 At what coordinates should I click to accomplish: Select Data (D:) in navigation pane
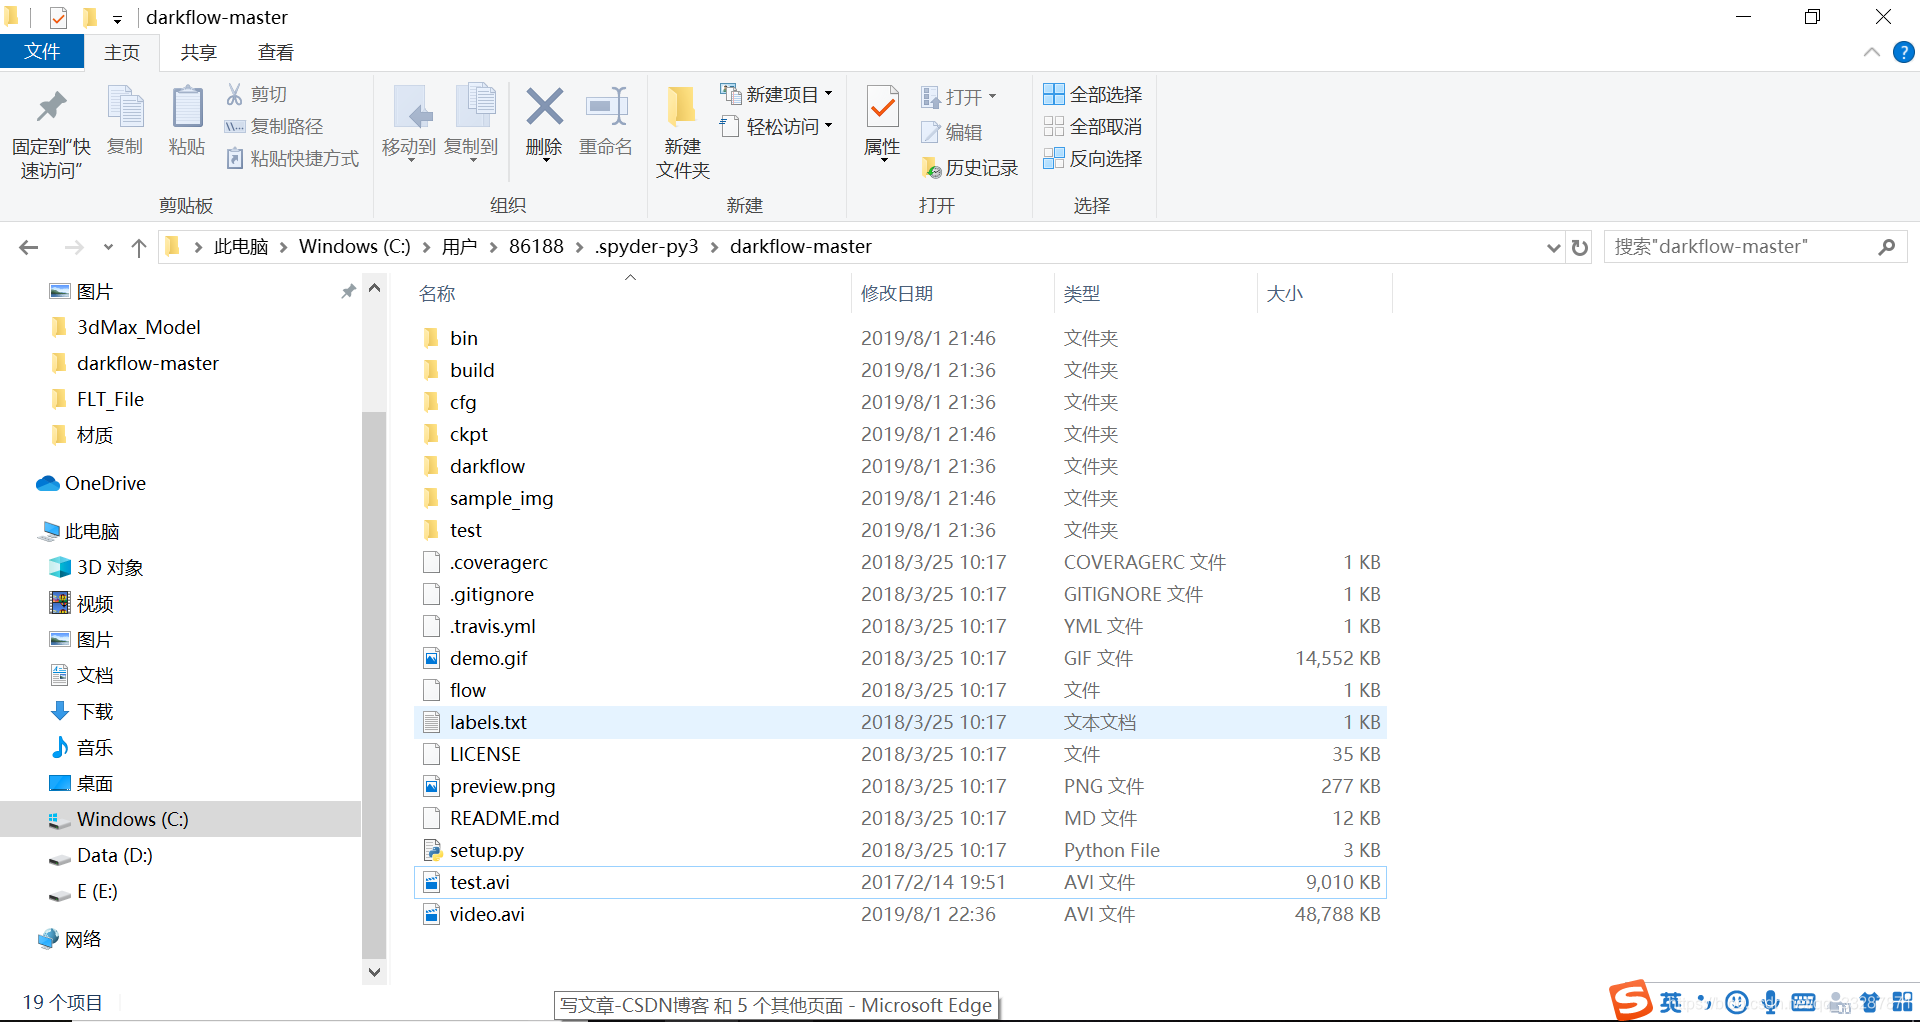tap(114, 855)
